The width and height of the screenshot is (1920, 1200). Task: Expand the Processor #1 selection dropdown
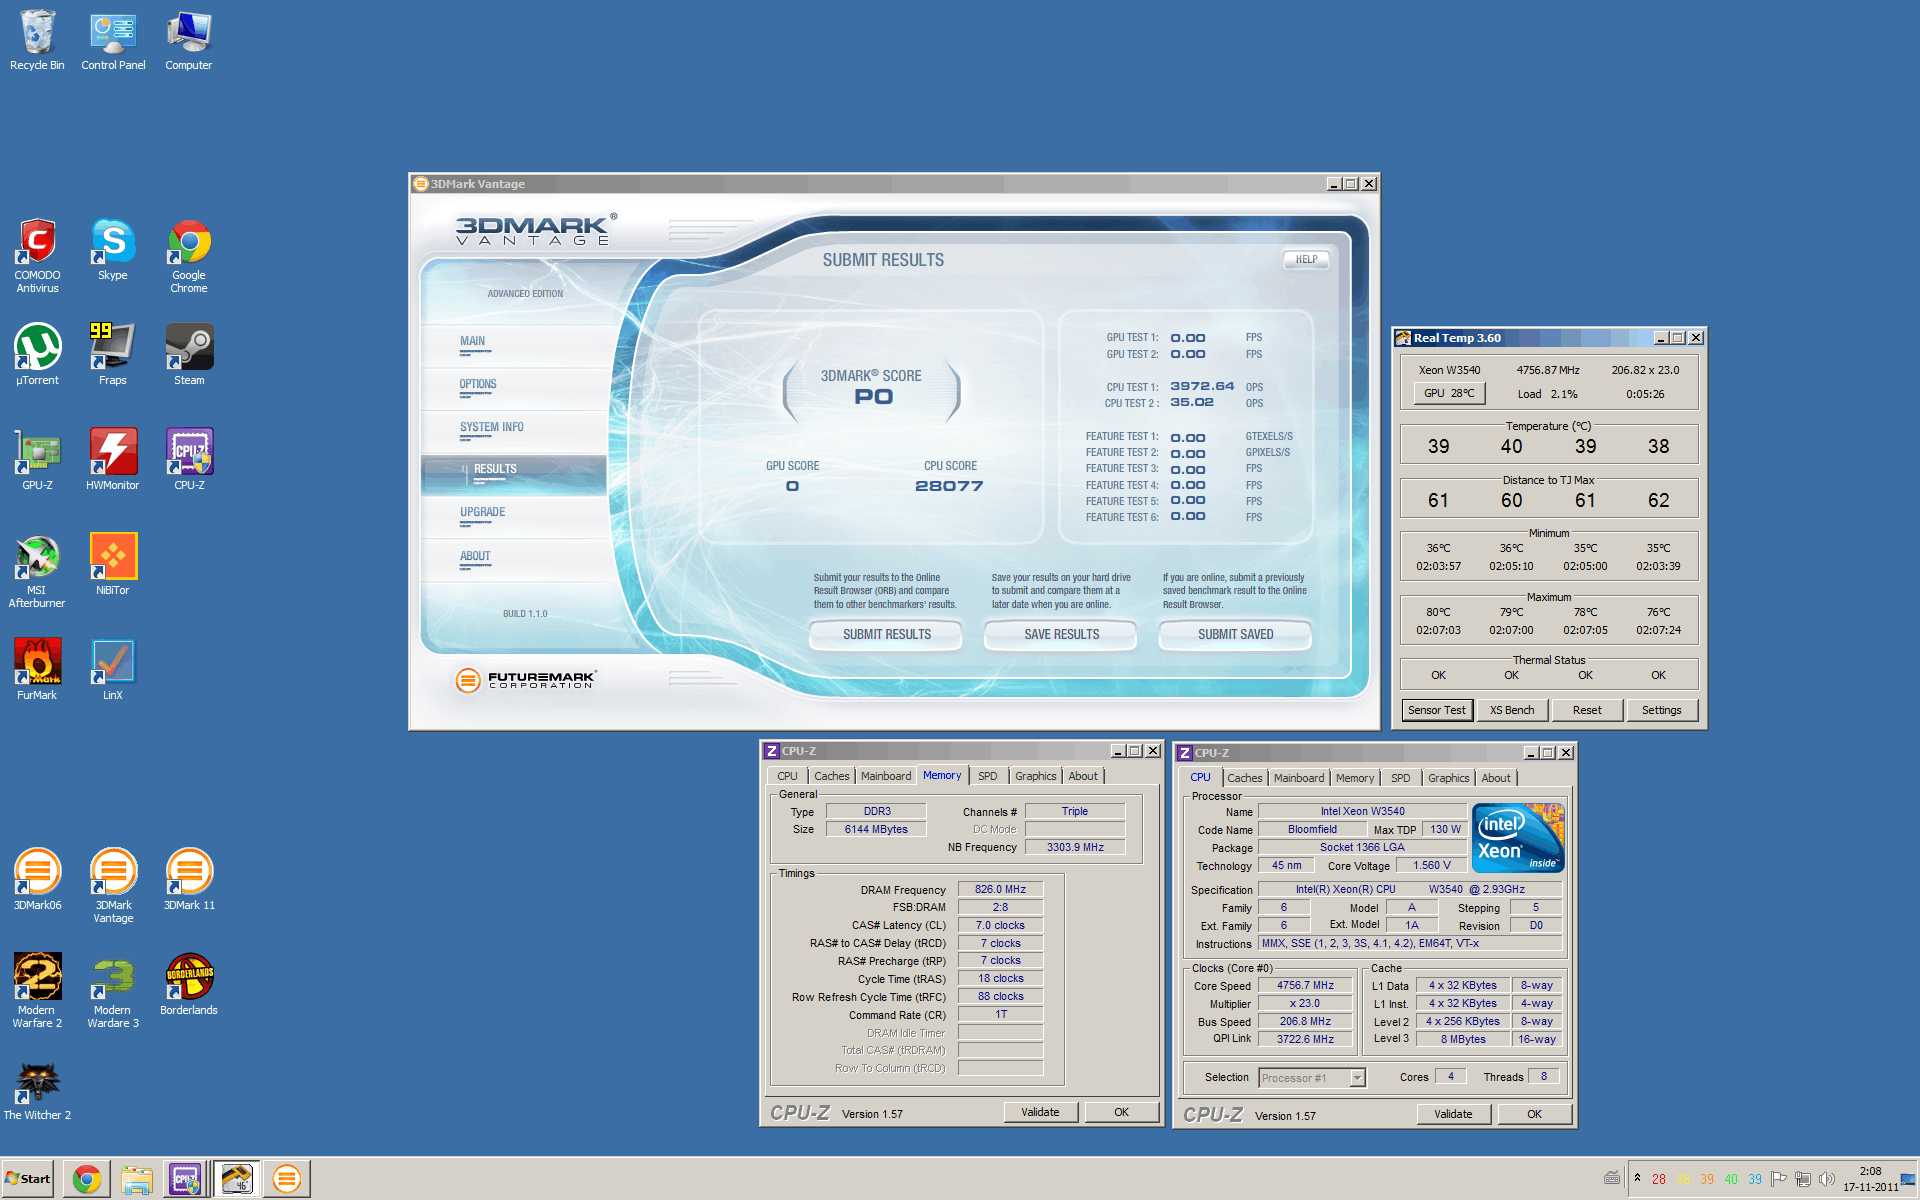pos(1357,1077)
